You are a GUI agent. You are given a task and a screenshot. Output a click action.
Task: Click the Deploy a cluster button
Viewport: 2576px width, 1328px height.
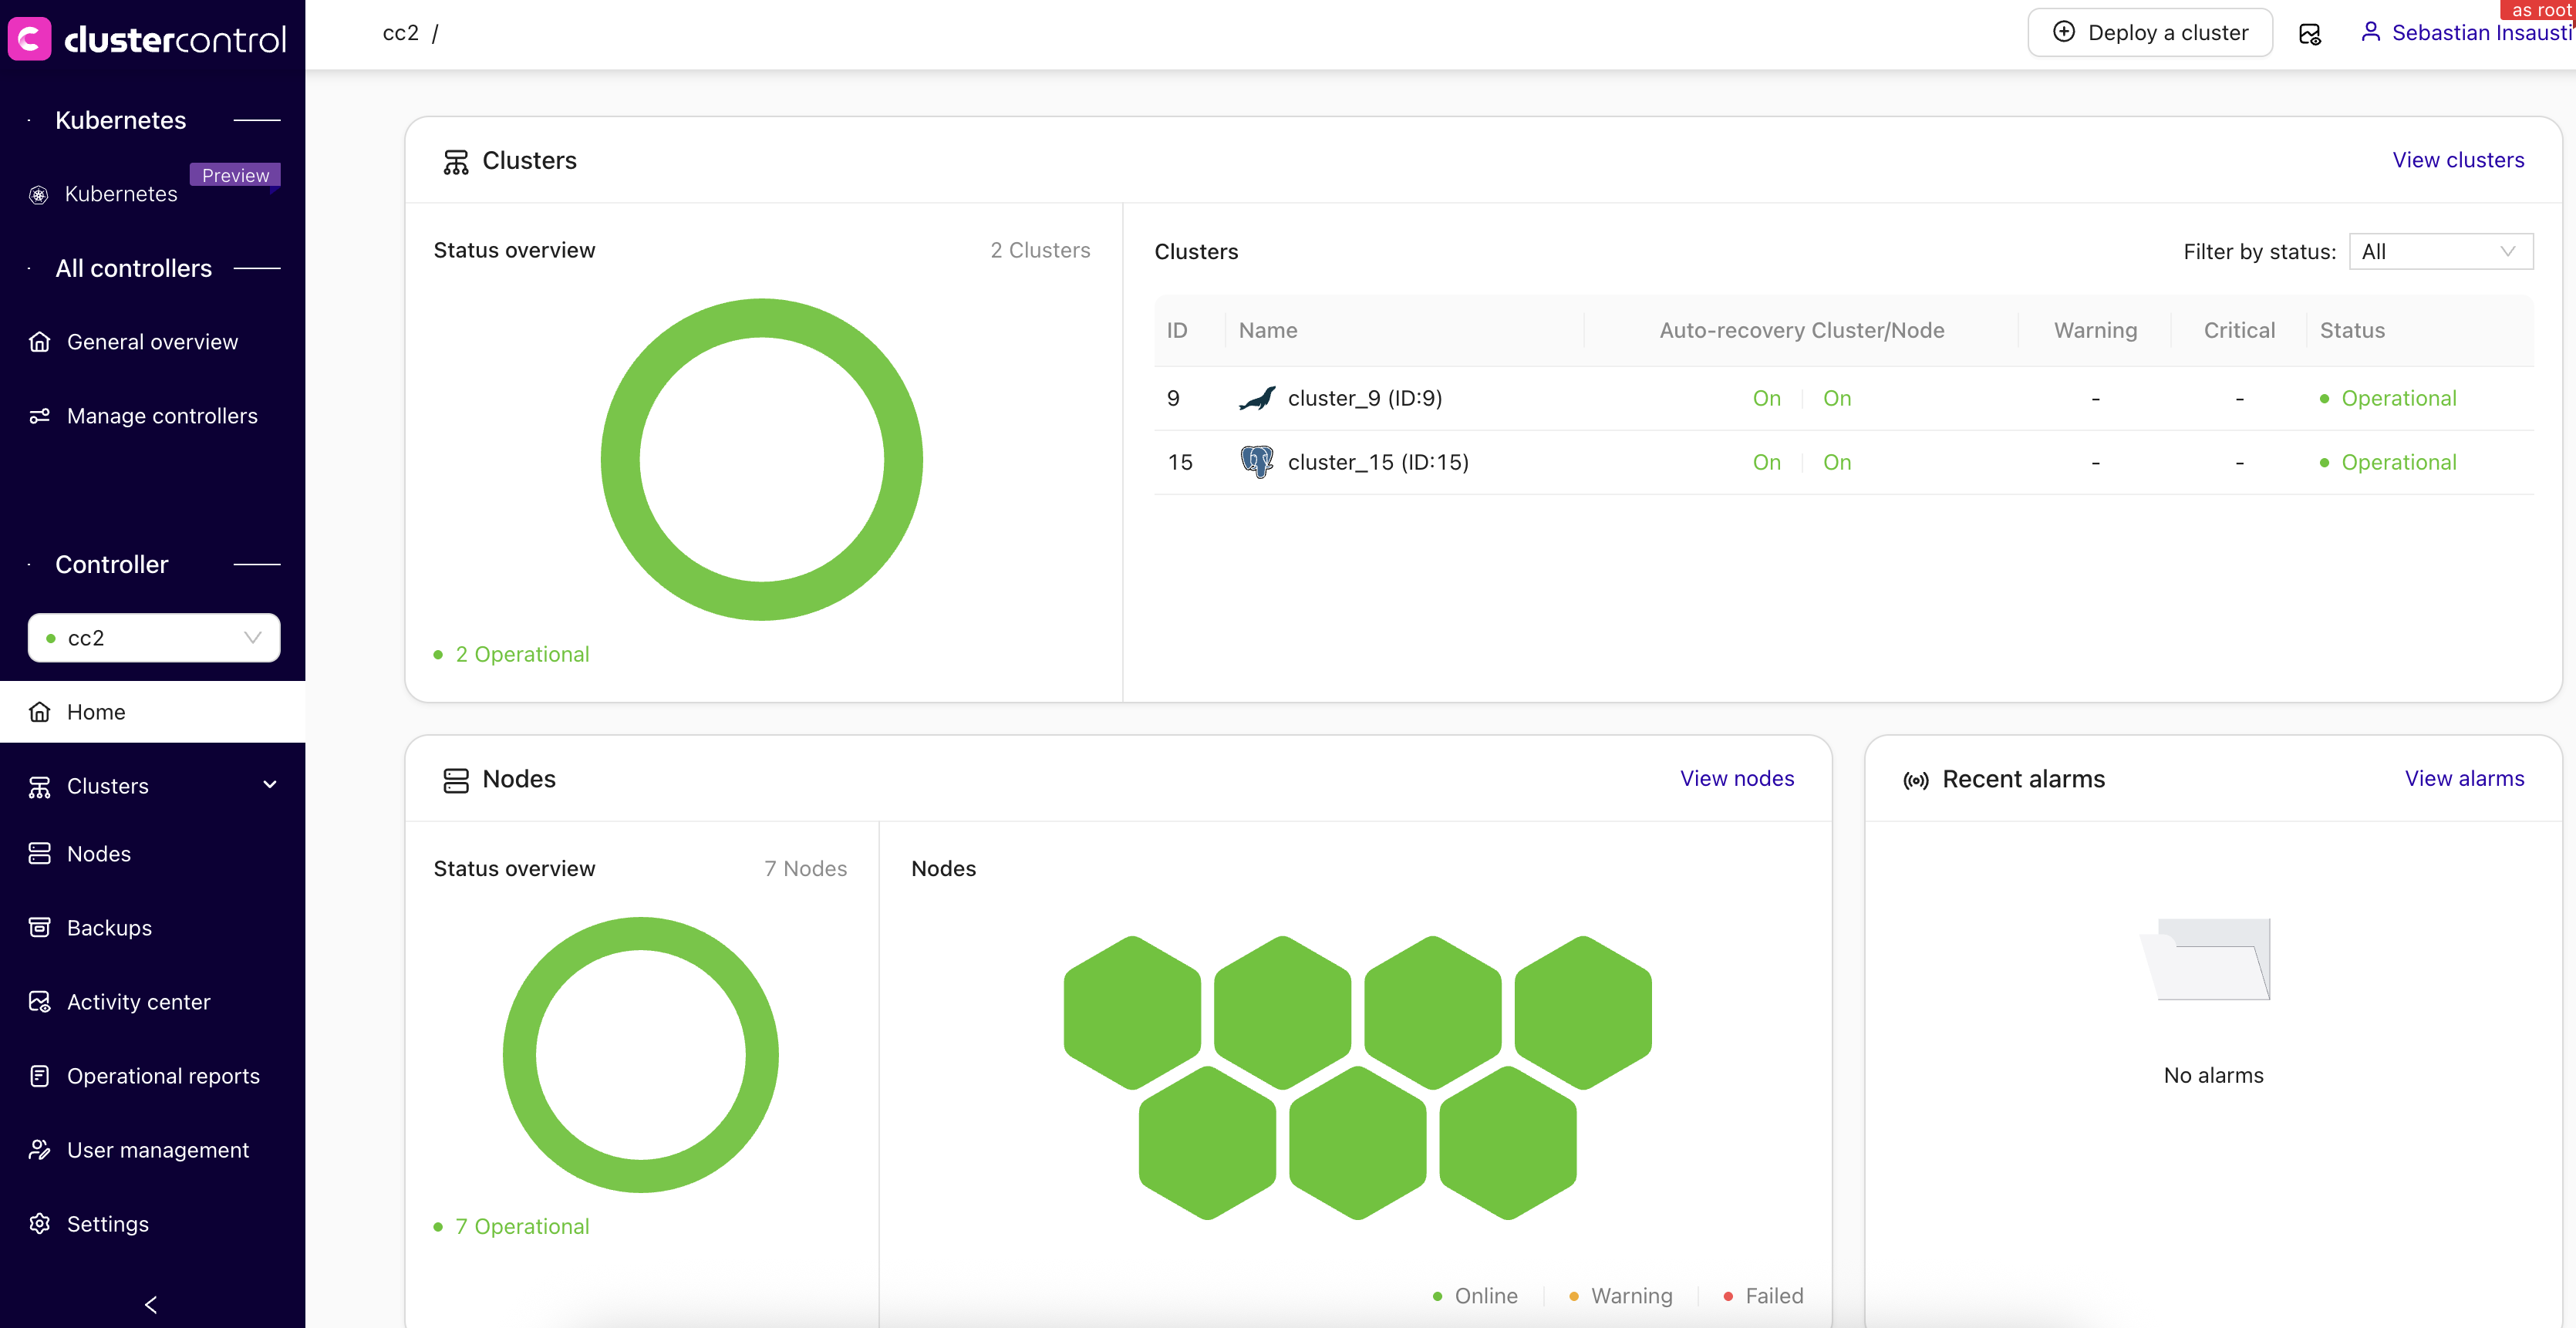[x=2150, y=33]
